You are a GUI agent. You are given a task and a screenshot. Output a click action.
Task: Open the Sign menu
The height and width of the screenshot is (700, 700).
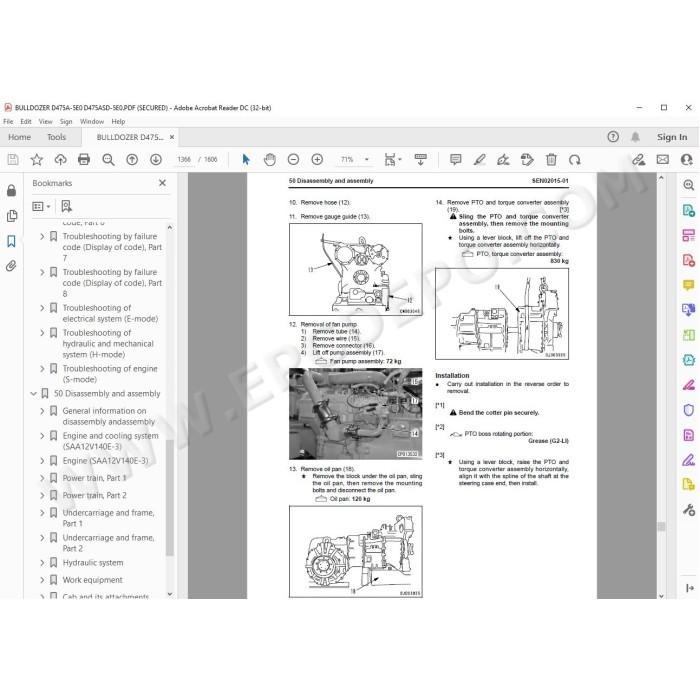[66, 121]
